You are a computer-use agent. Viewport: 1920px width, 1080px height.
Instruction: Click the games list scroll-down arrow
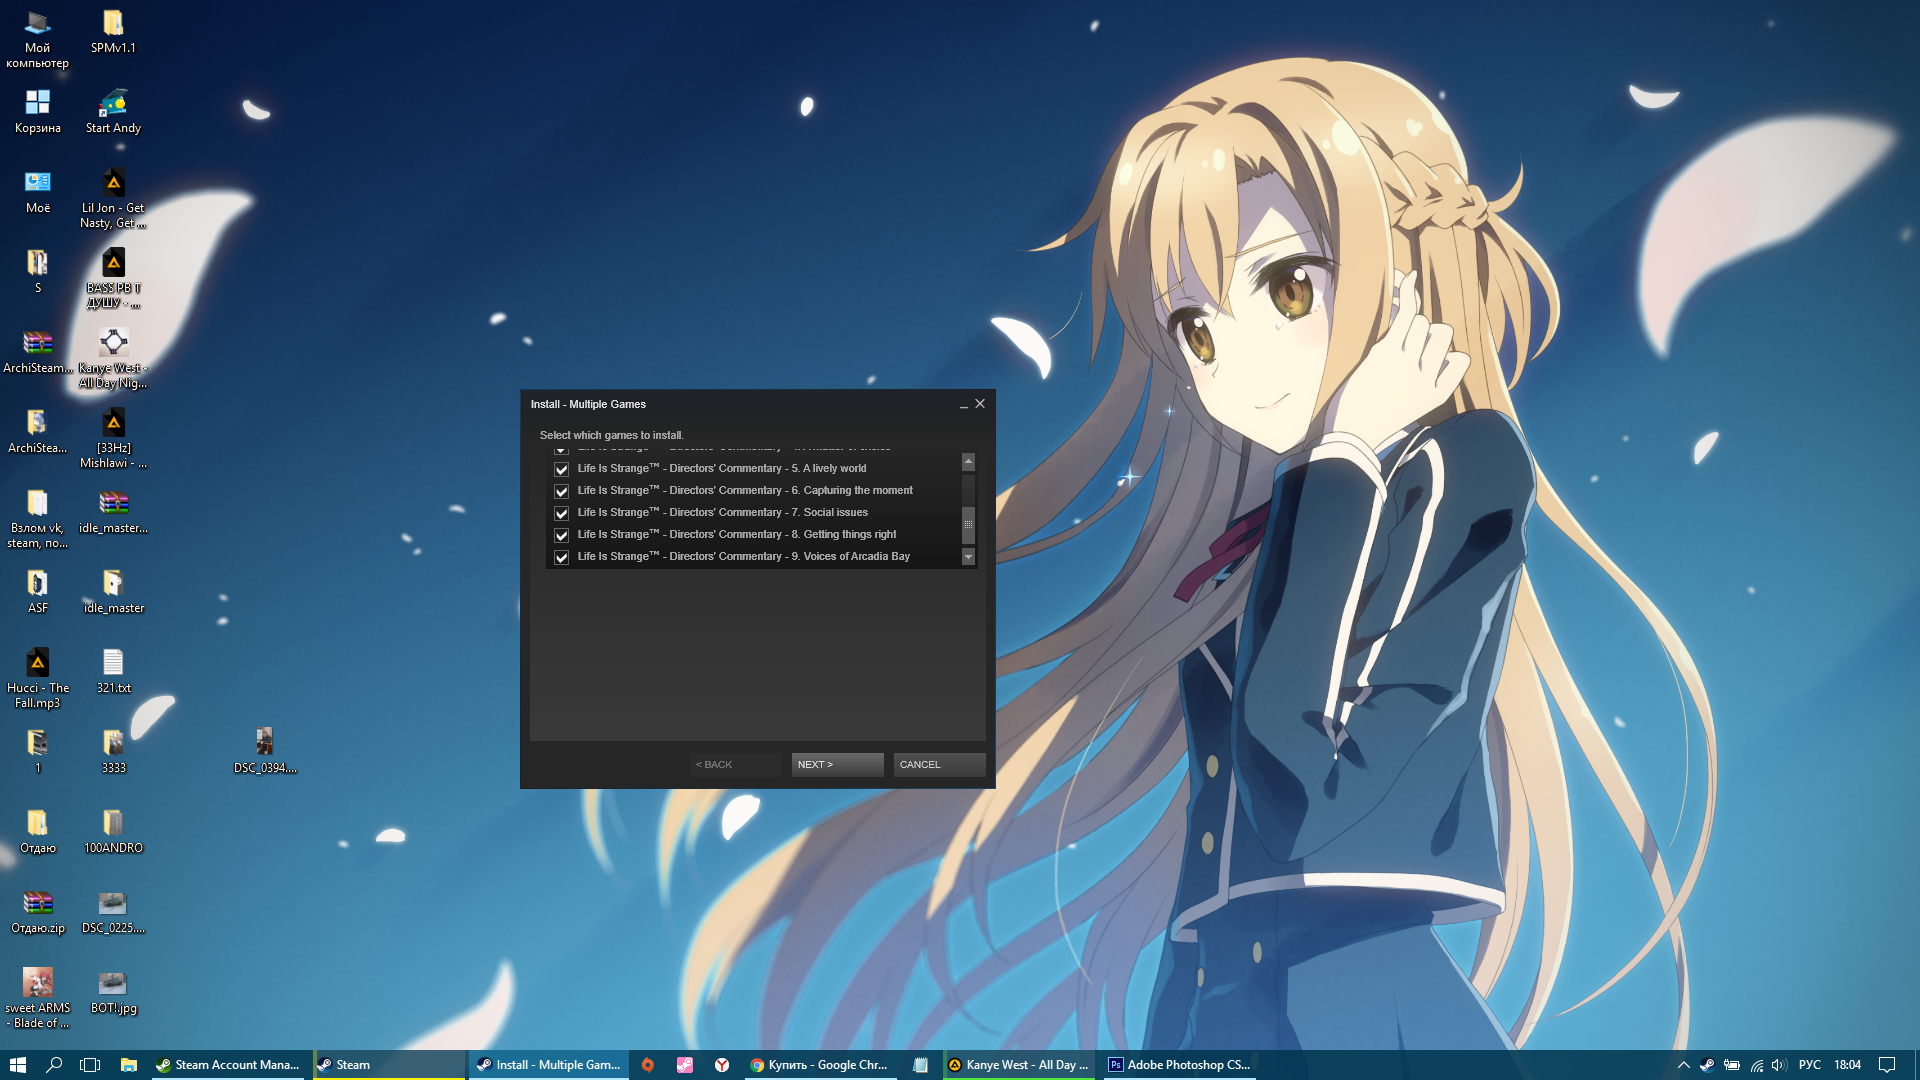click(x=968, y=557)
